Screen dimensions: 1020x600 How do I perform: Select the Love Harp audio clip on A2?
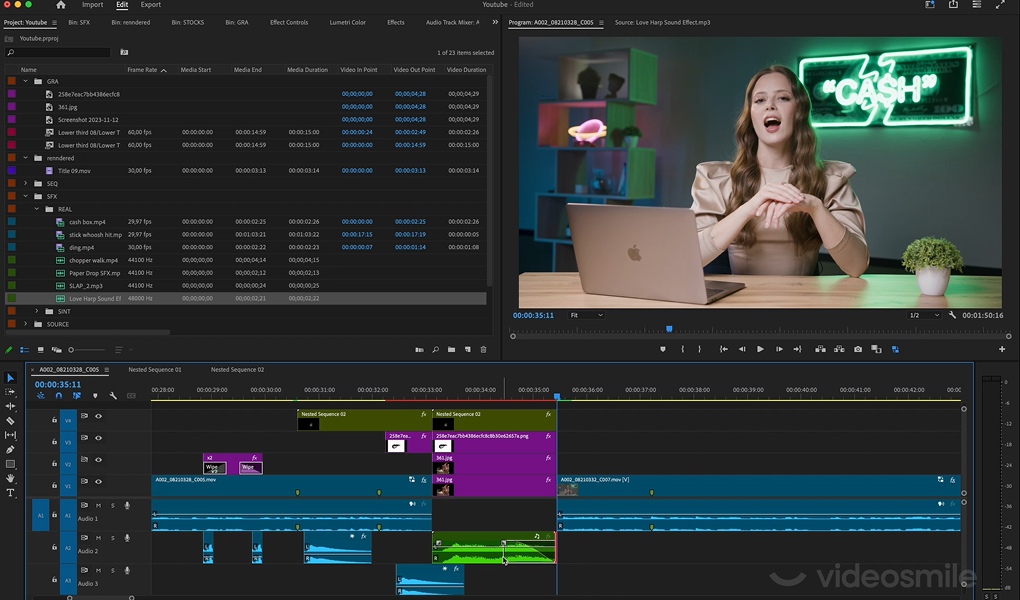tap(494, 547)
